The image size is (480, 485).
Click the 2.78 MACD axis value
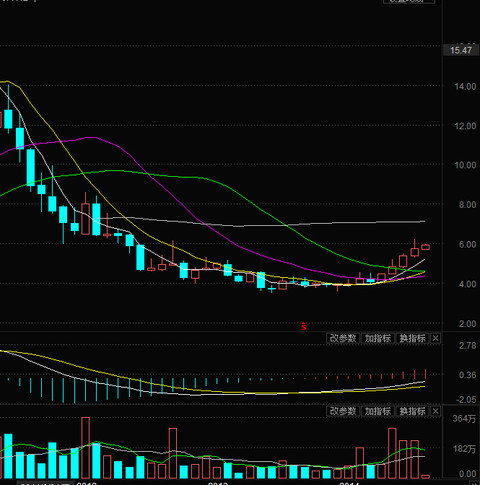[x=467, y=346]
